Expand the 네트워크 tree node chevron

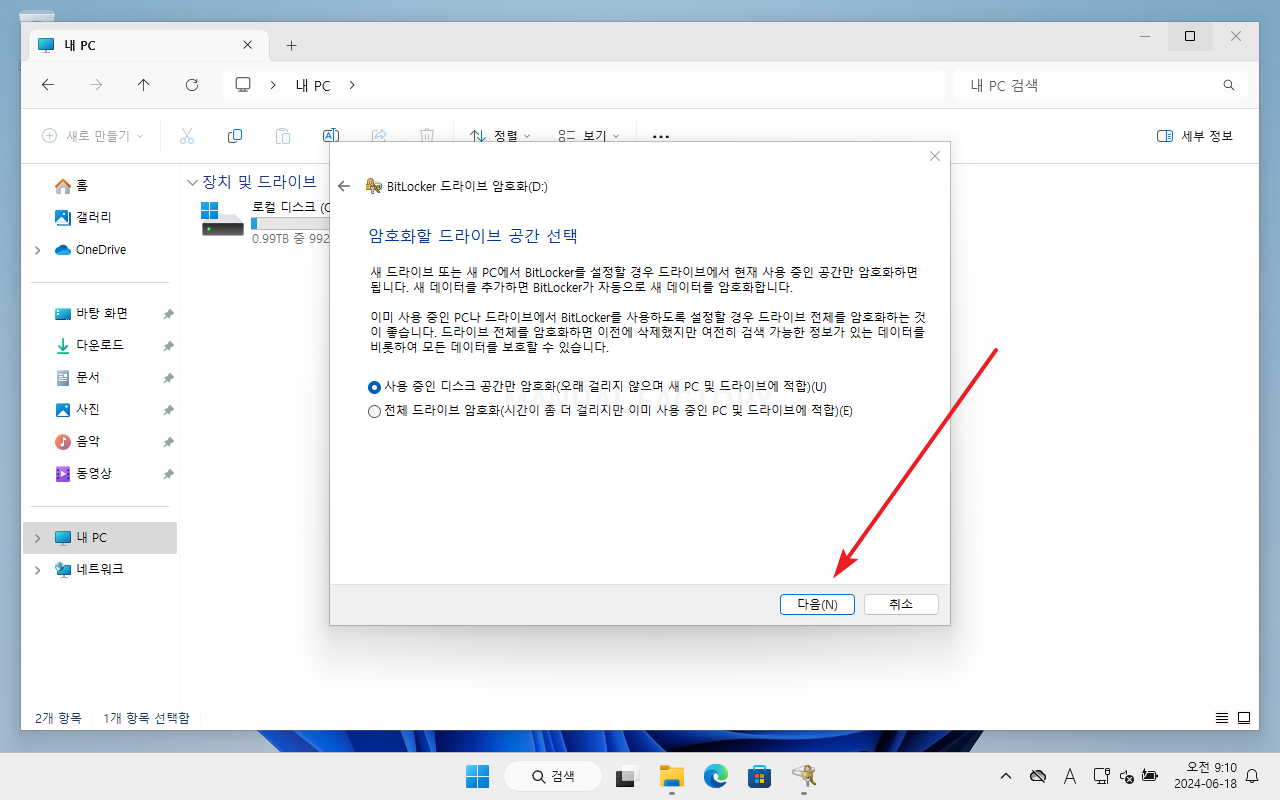pyautogui.click(x=38, y=570)
